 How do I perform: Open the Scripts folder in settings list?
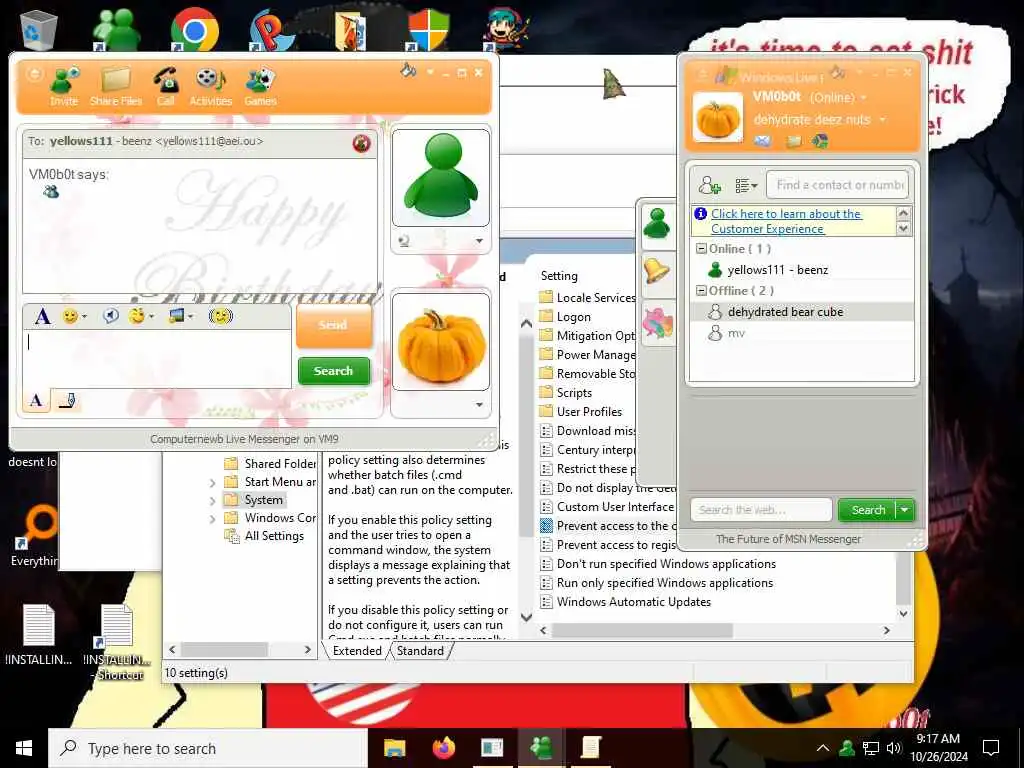[566, 393]
